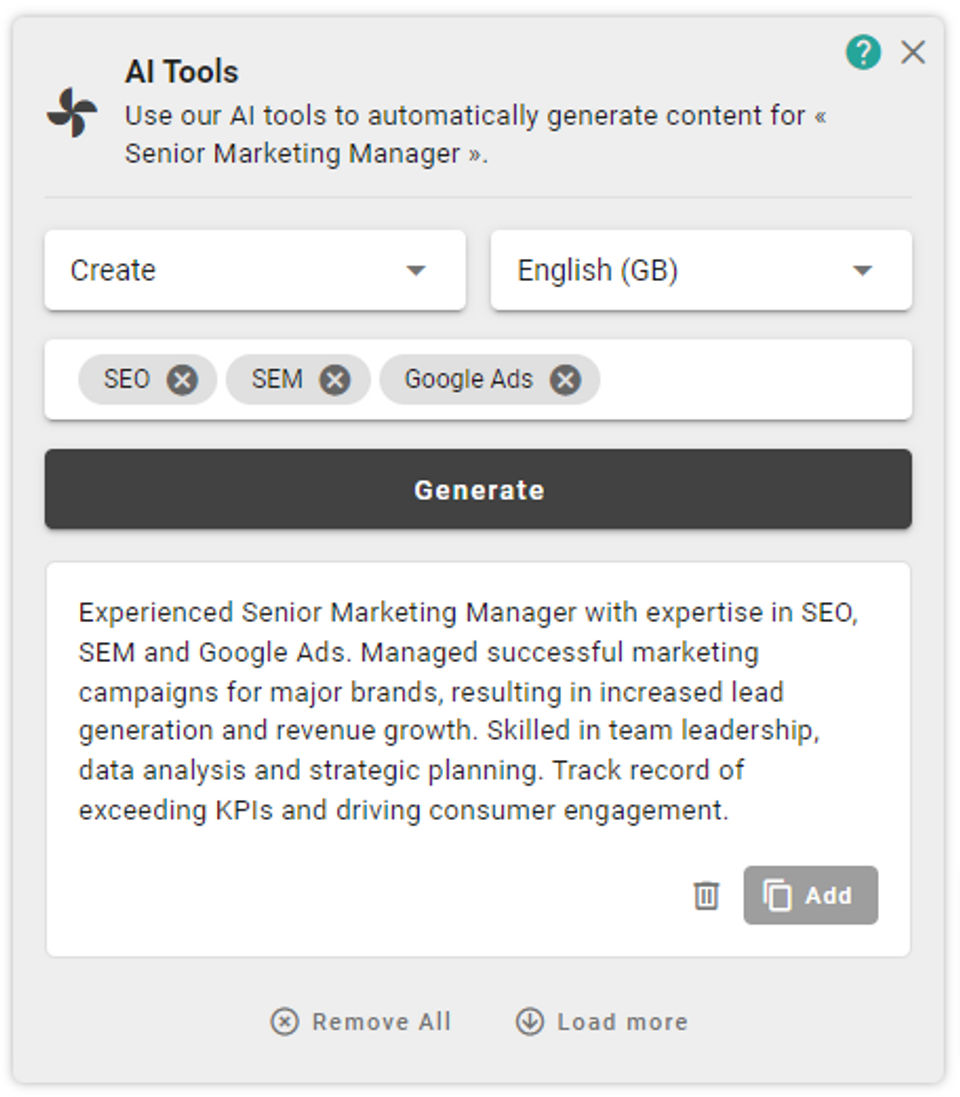Click the arrow on the Create dropdown
This screenshot has width=960, height=1097.
(416, 270)
